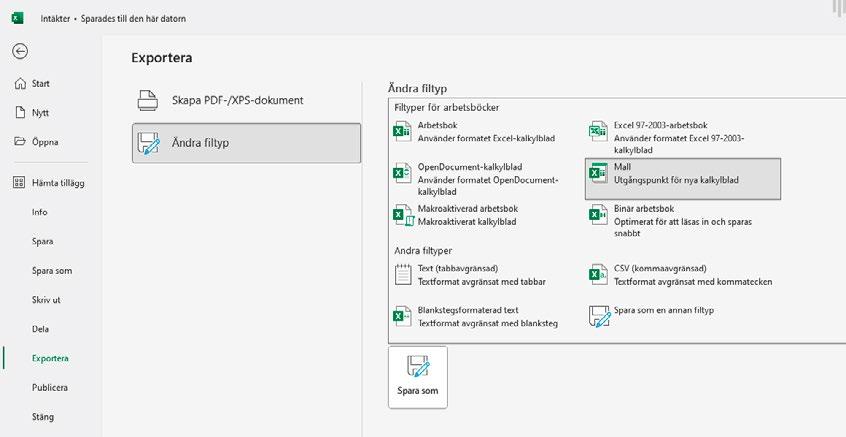This screenshot has height=437, width=846.
Task: Go back using the back arrow
Action: point(20,51)
